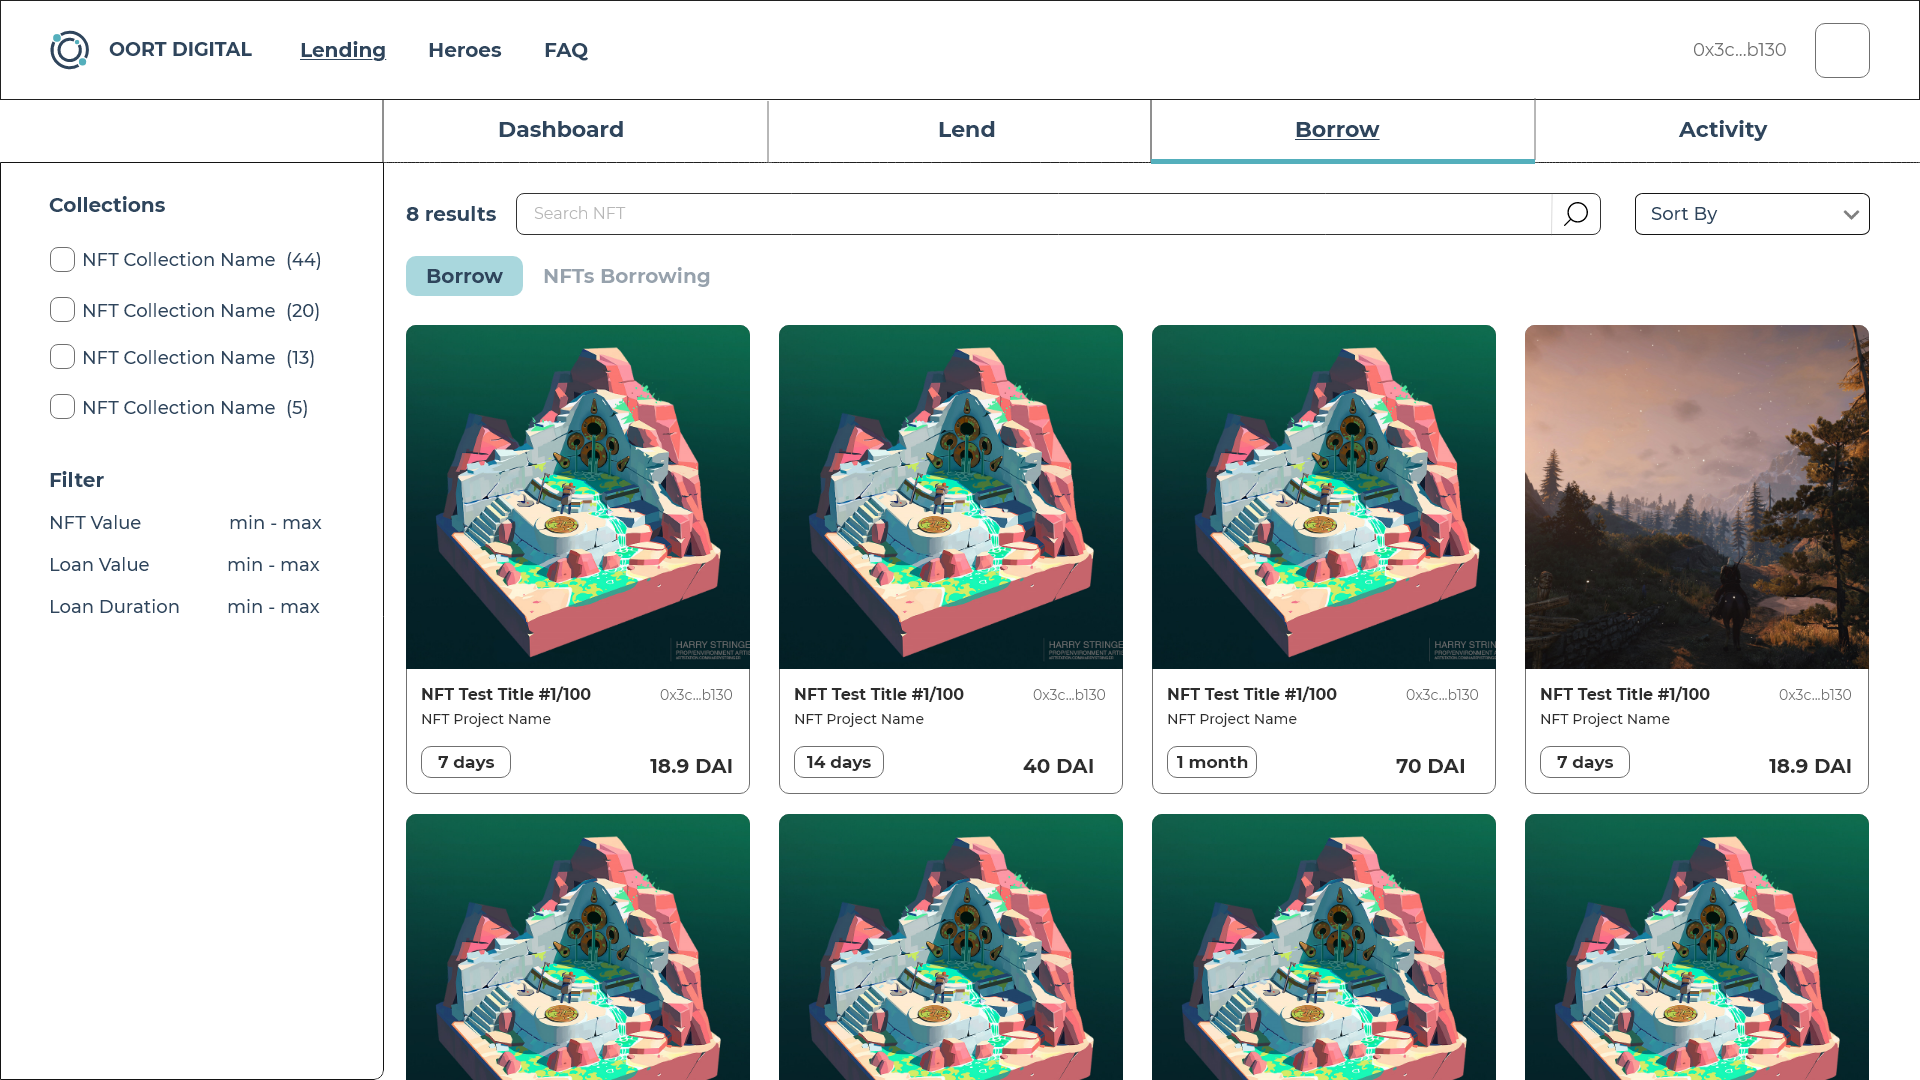
Task: Open the FAQ page
Action: coord(566,50)
